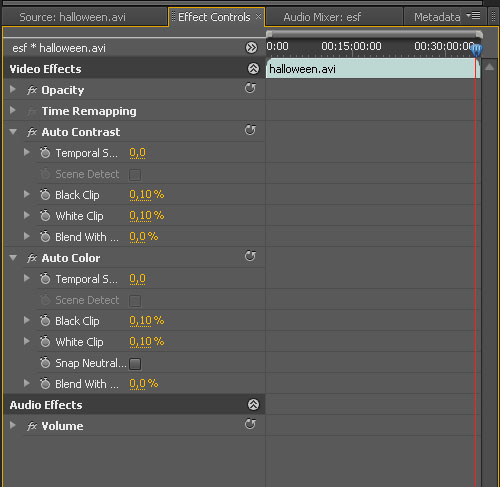
Task: Edit Auto Contrast Temporal Smoothing value 0,0
Action: (137, 153)
